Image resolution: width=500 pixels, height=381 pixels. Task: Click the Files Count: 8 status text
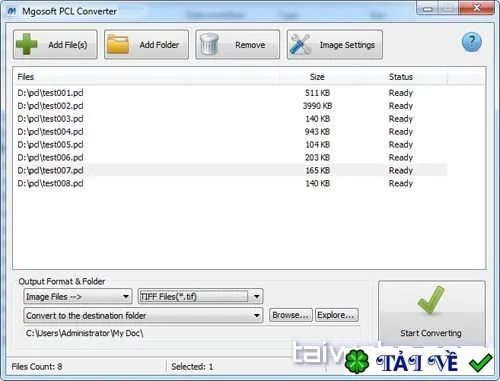pyautogui.click(x=37, y=367)
